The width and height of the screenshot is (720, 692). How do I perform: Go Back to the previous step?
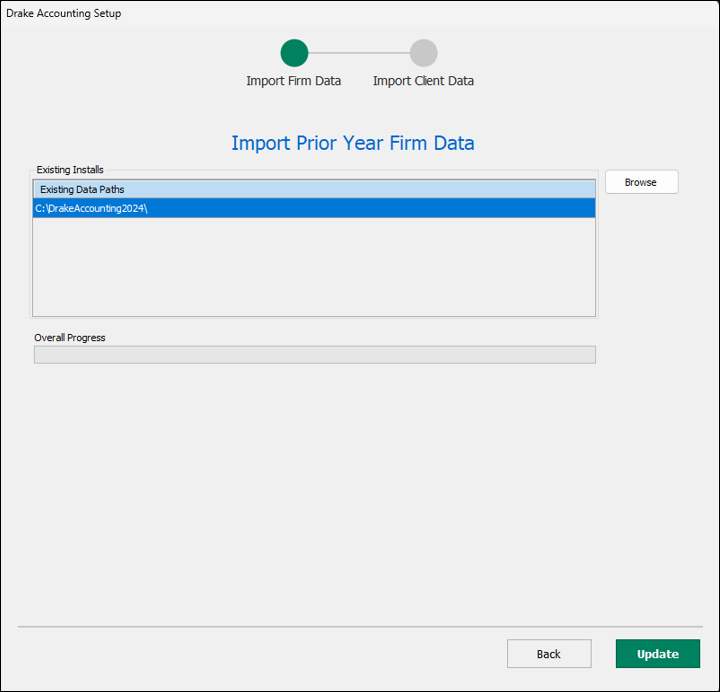click(x=549, y=653)
